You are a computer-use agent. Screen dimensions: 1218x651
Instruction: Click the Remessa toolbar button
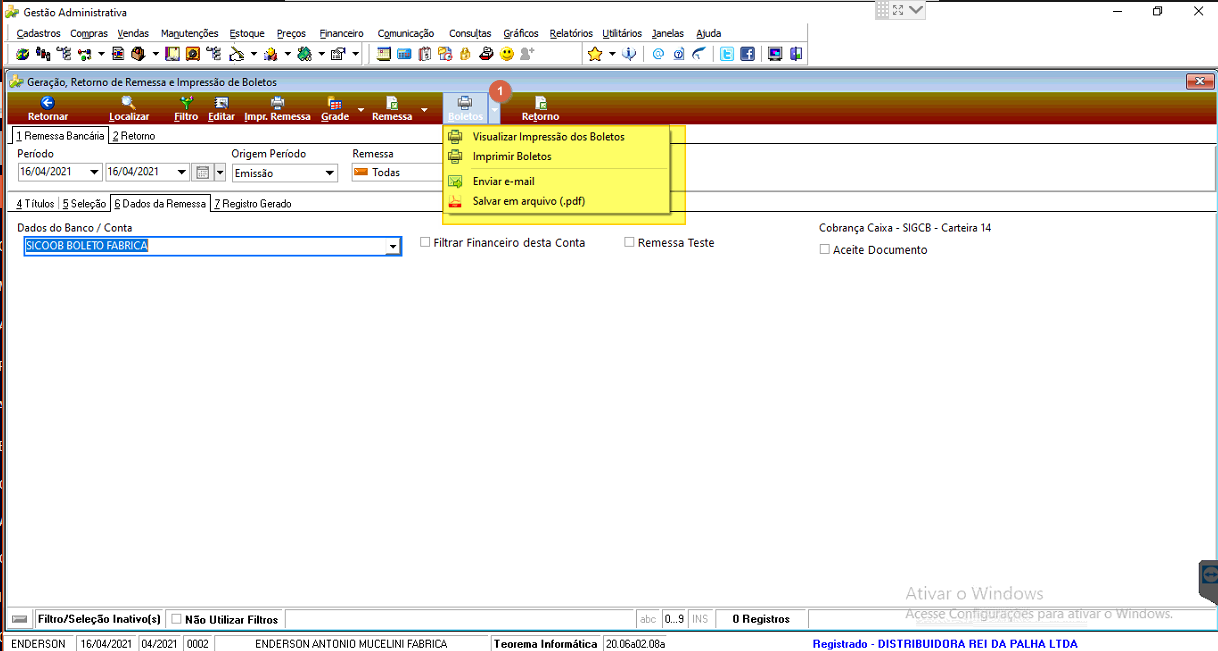pyautogui.click(x=392, y=108)
